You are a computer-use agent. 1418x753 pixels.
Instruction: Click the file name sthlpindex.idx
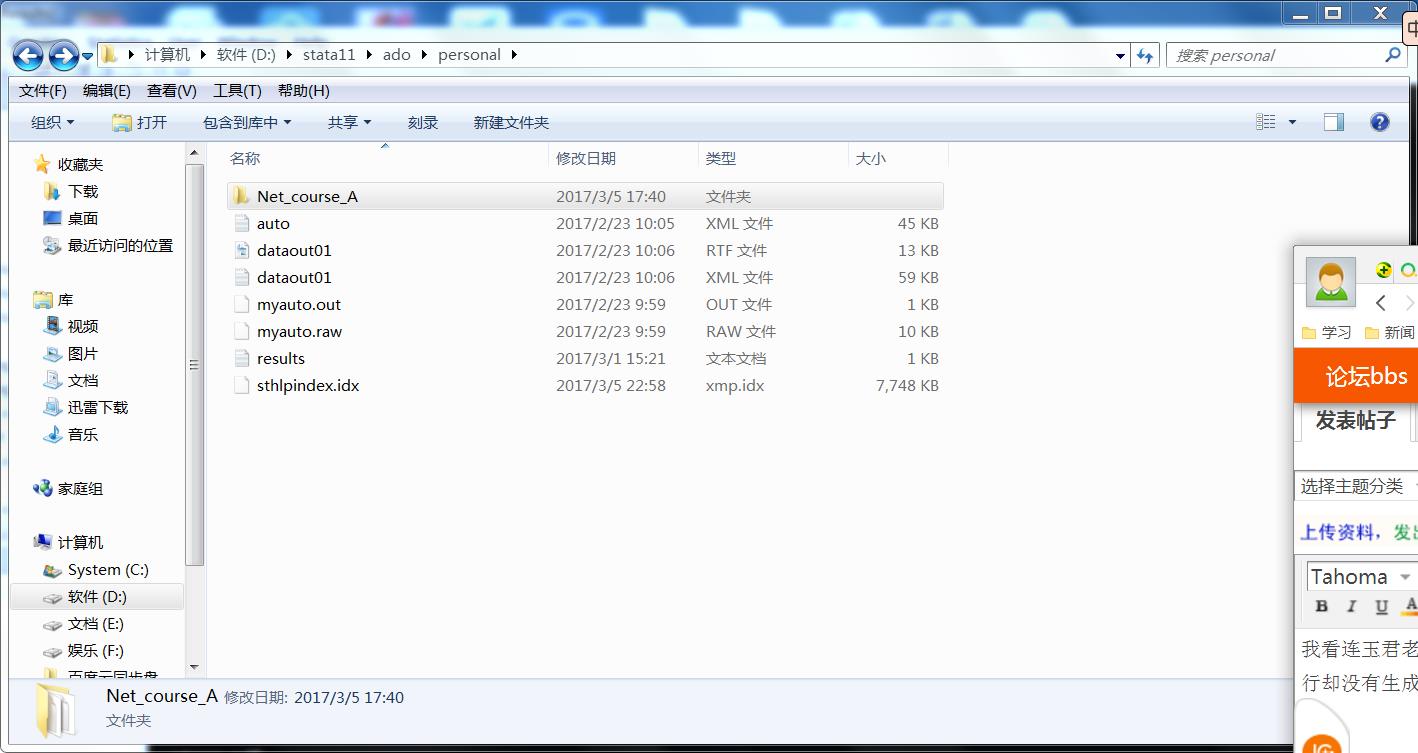[x=308, y=385]
